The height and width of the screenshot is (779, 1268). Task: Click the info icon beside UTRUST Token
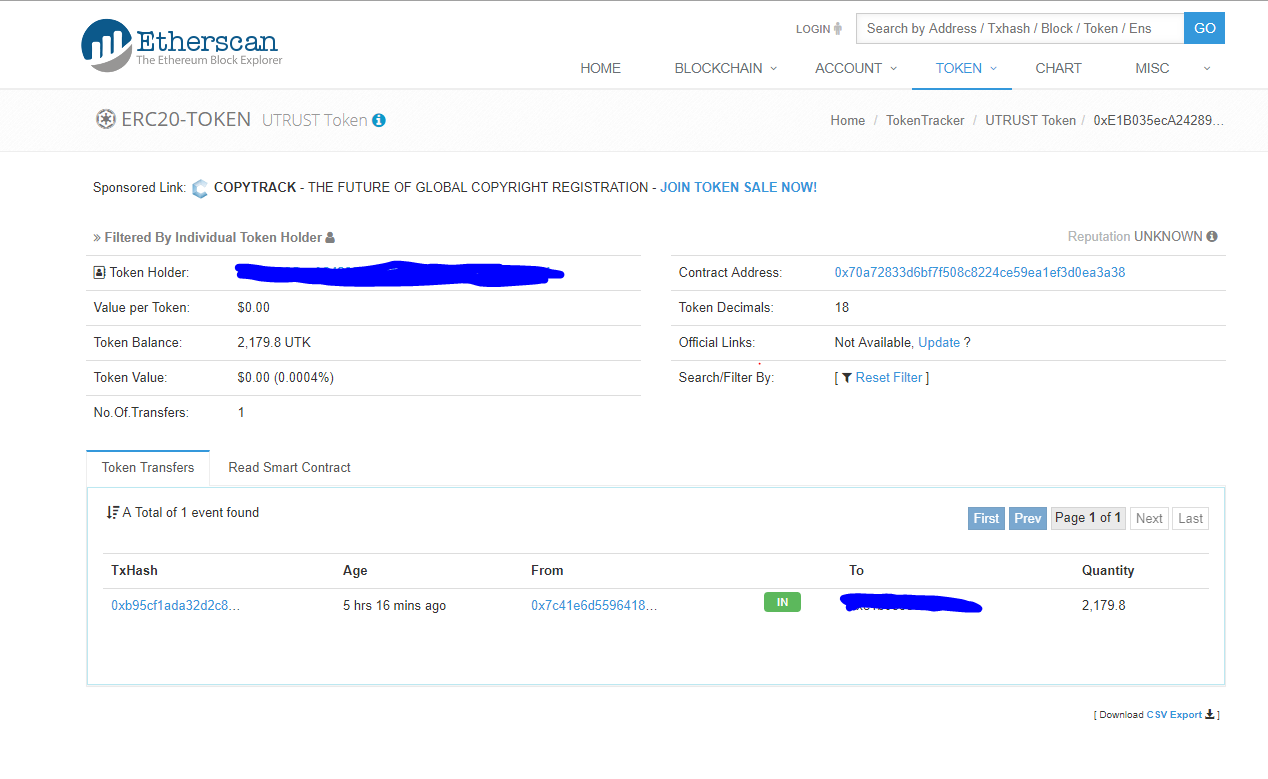(x=379, y=120)
